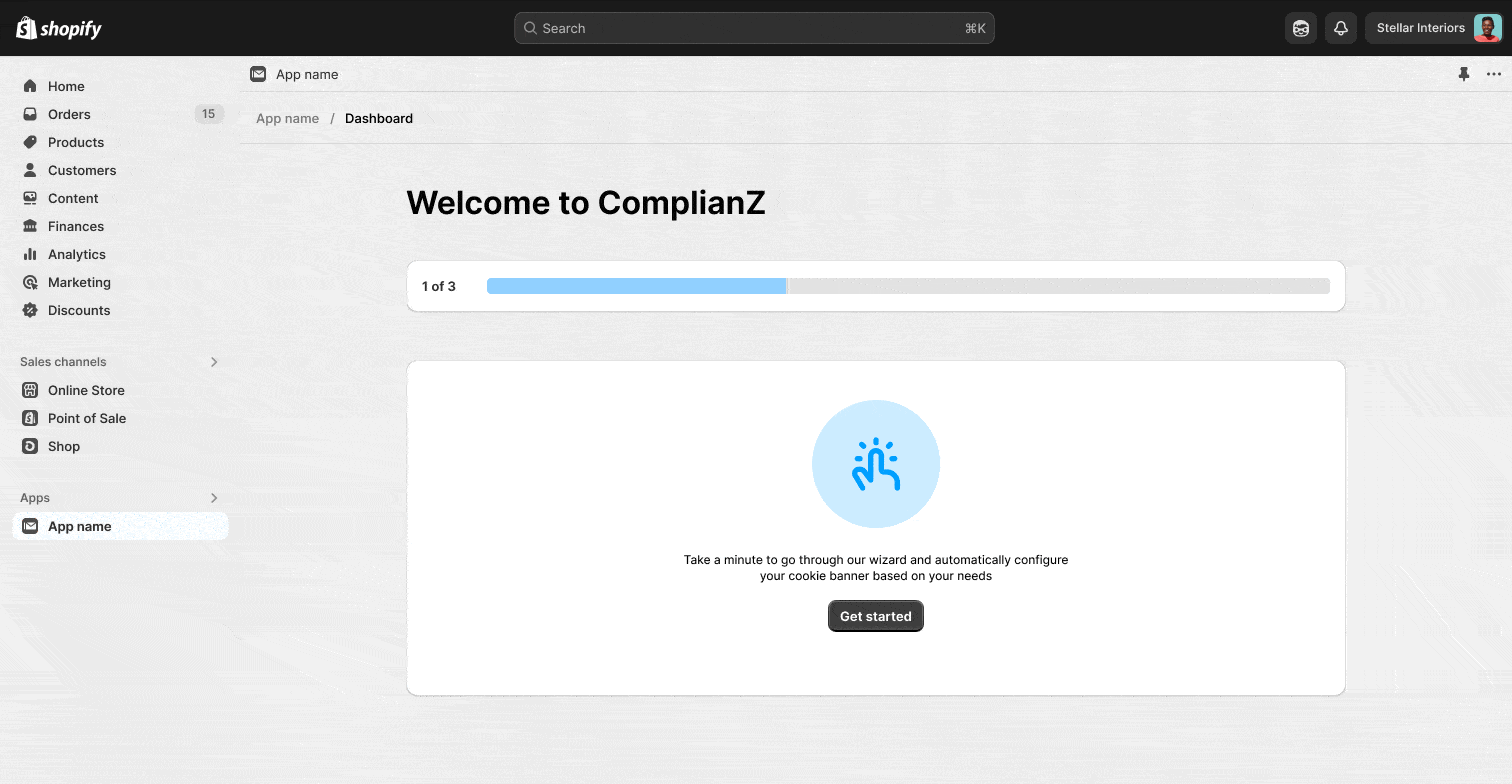This screenshot has height=784, width=1512.
Task: Click the 'Sales channels' heading text
Action: 63,362
